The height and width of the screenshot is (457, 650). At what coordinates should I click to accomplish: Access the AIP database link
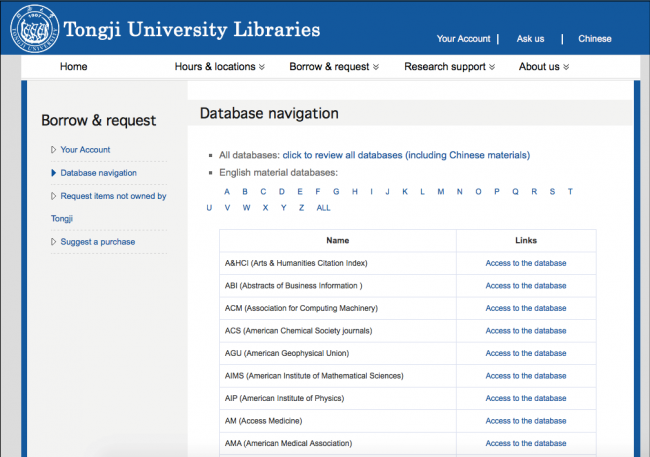(526, 398)
